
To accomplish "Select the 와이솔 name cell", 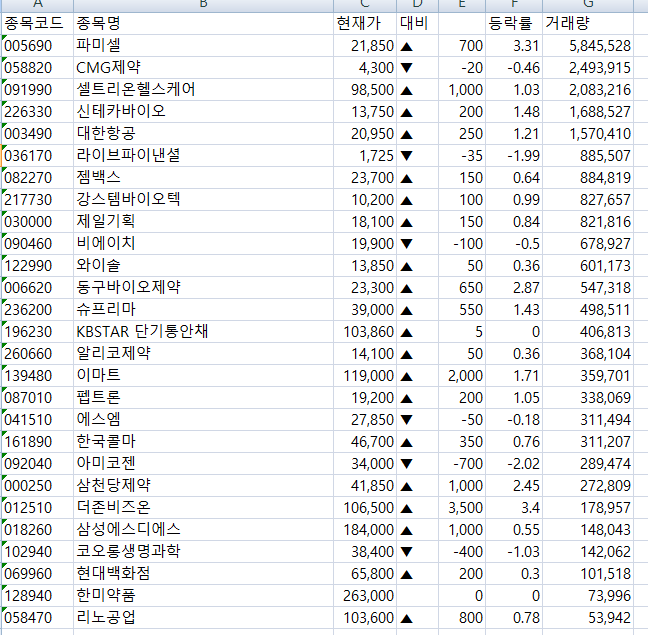I will [x=203, y=266].
